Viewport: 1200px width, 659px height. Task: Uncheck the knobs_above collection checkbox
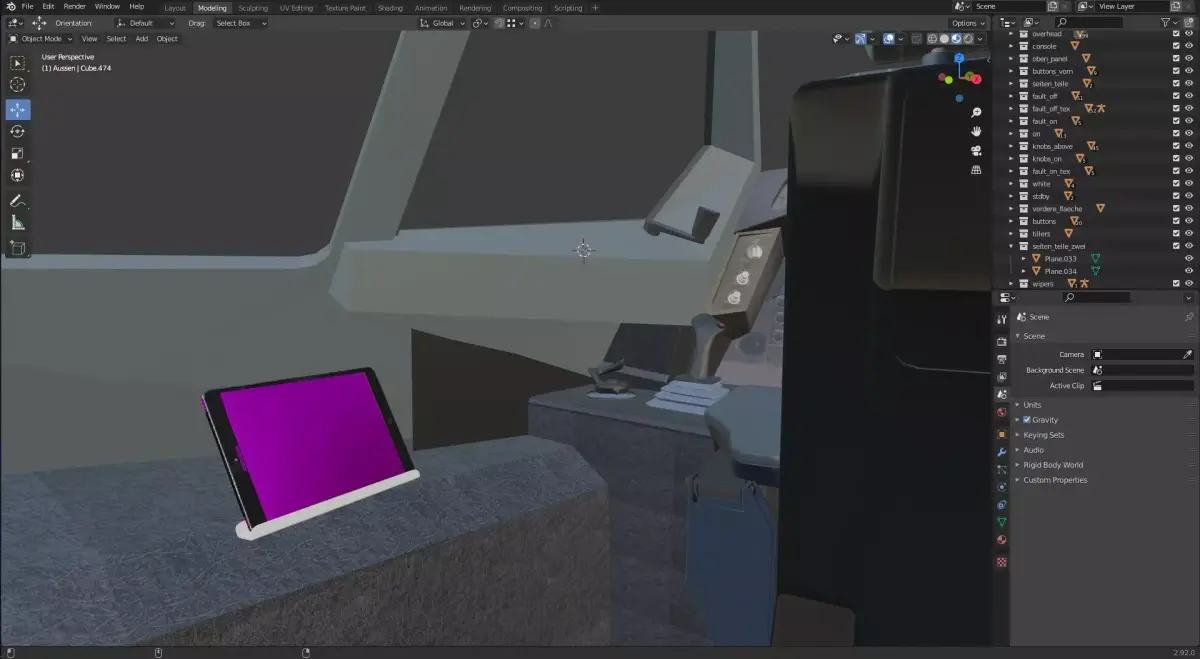(1176, 146)
